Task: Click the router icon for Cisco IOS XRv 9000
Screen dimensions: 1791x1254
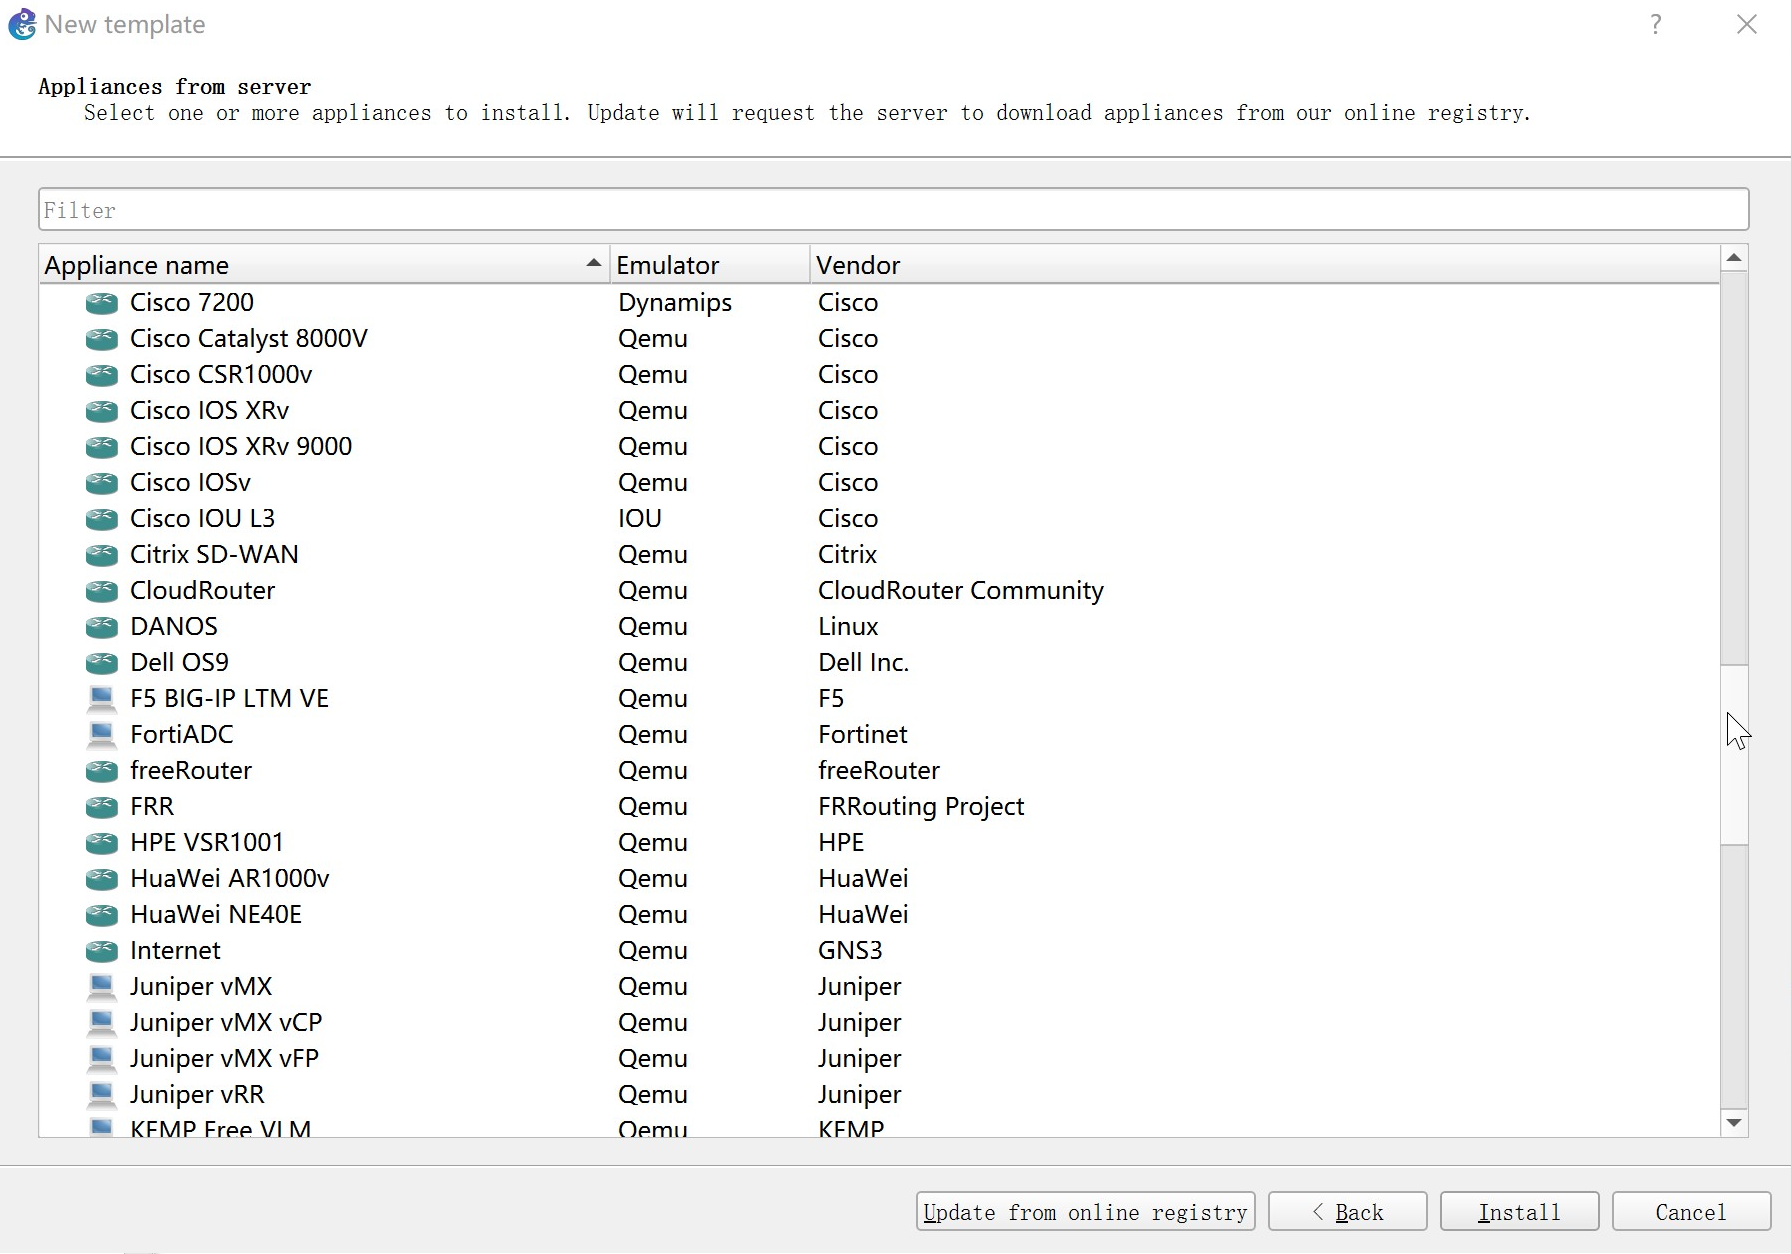Action: tap(101, 447)
